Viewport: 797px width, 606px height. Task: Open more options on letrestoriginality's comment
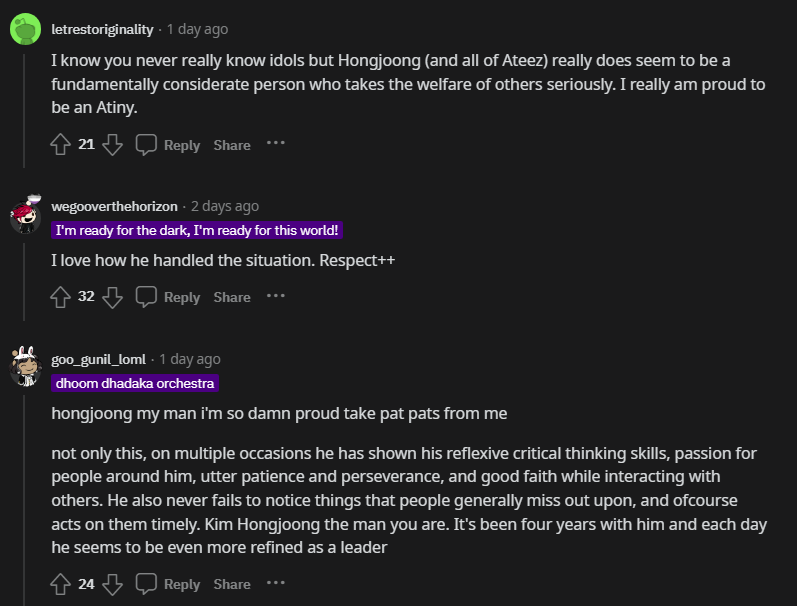pyautogui.click(x=275, y=144)
